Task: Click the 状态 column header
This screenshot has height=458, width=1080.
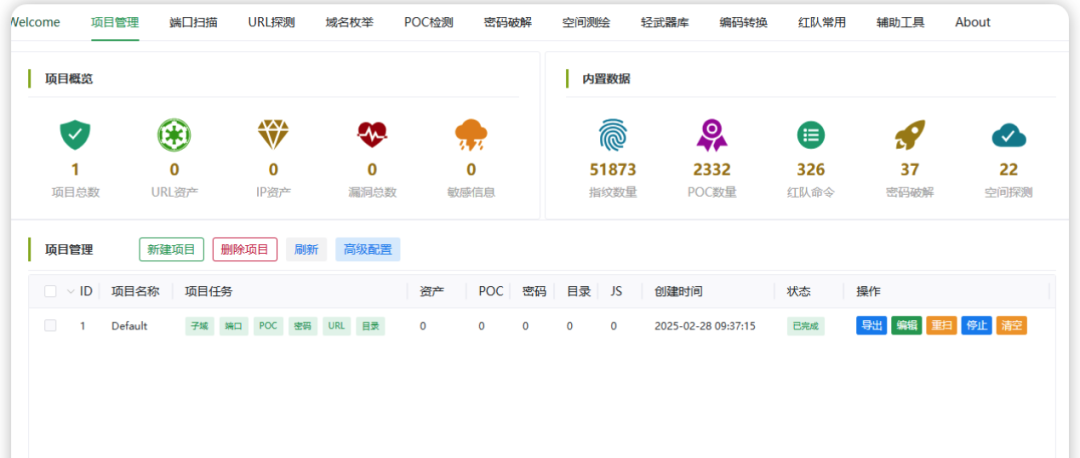Action: [x=799, y=291]
